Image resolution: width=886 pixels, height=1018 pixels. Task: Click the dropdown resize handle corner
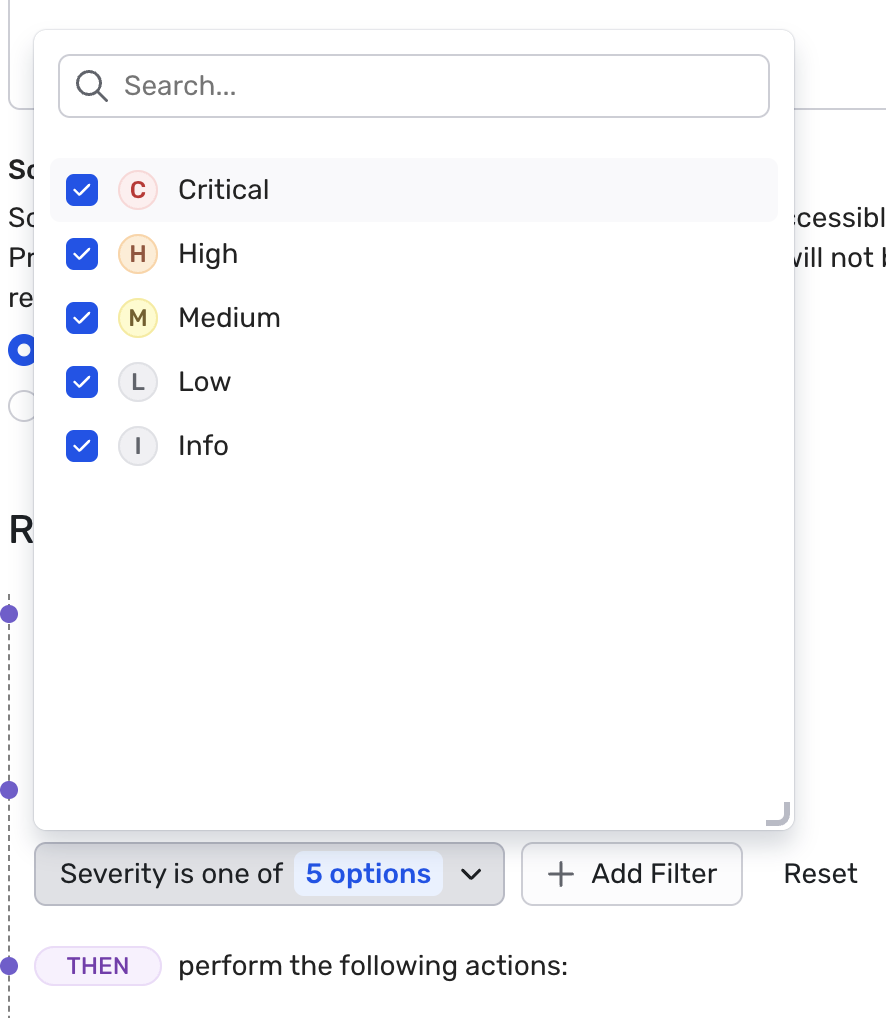778,814
